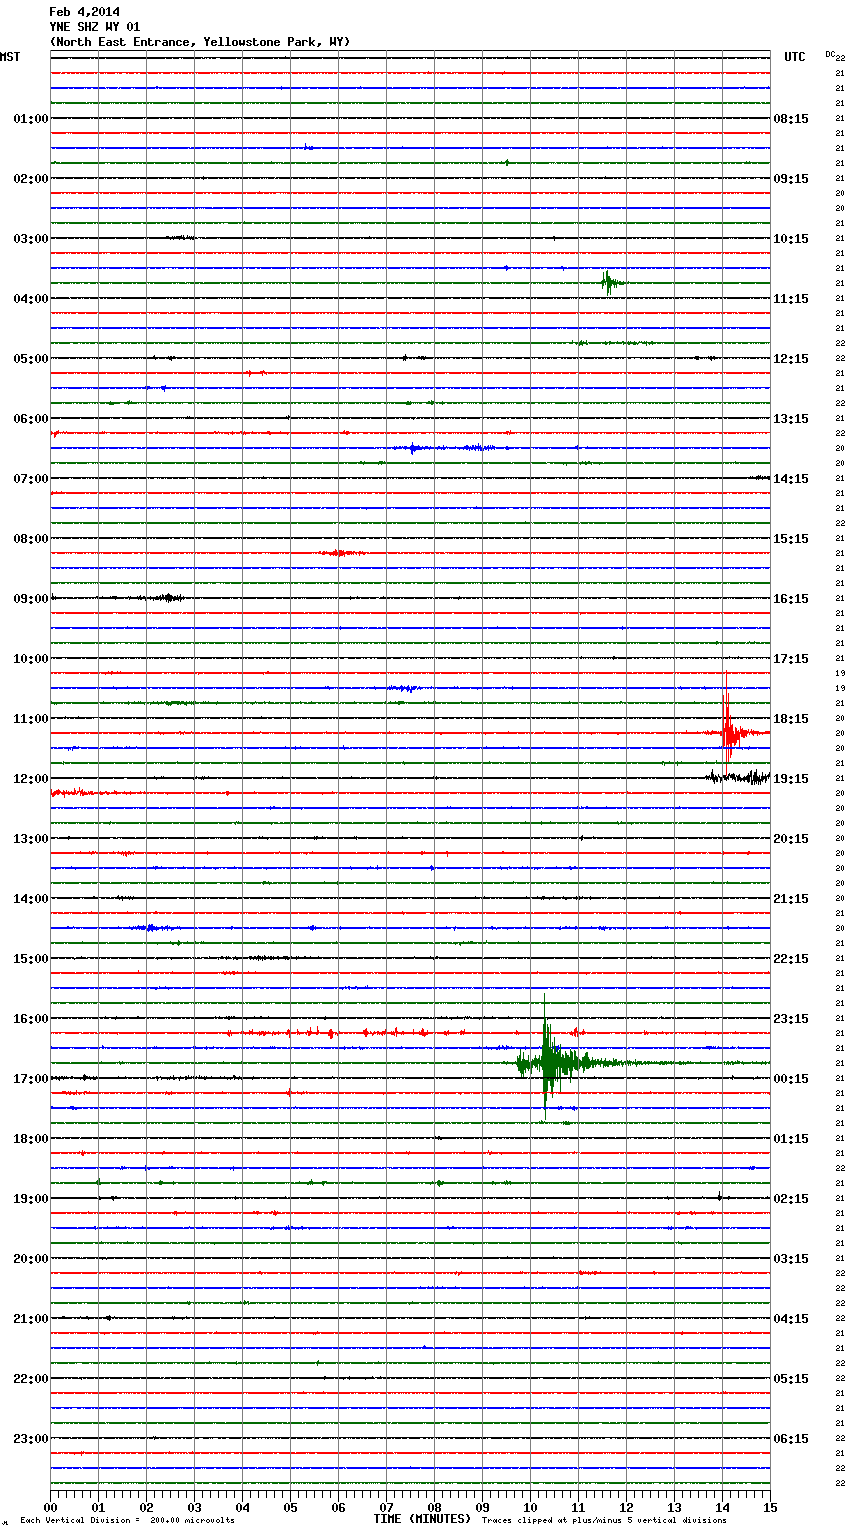This screenshot has width=850, height=1534.
Task: Click the "10:15" UTC label
Action: pos(791,239)
